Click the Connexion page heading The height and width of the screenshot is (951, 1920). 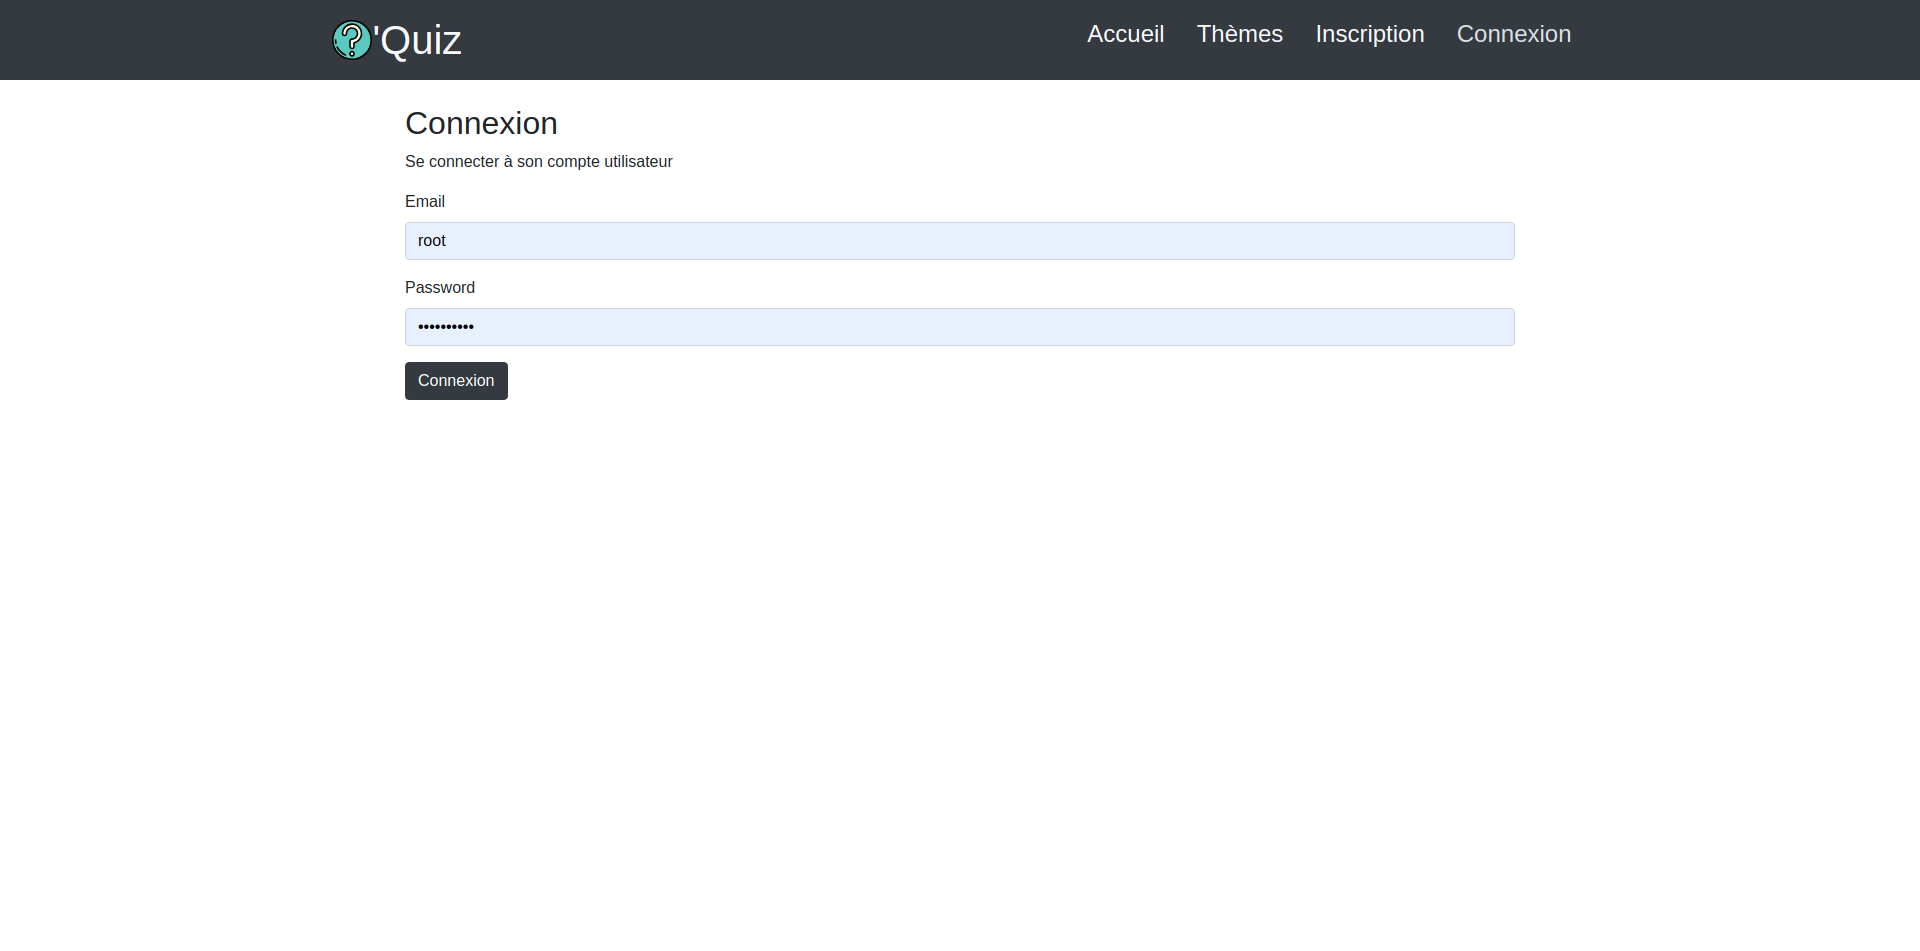(481, 123)
